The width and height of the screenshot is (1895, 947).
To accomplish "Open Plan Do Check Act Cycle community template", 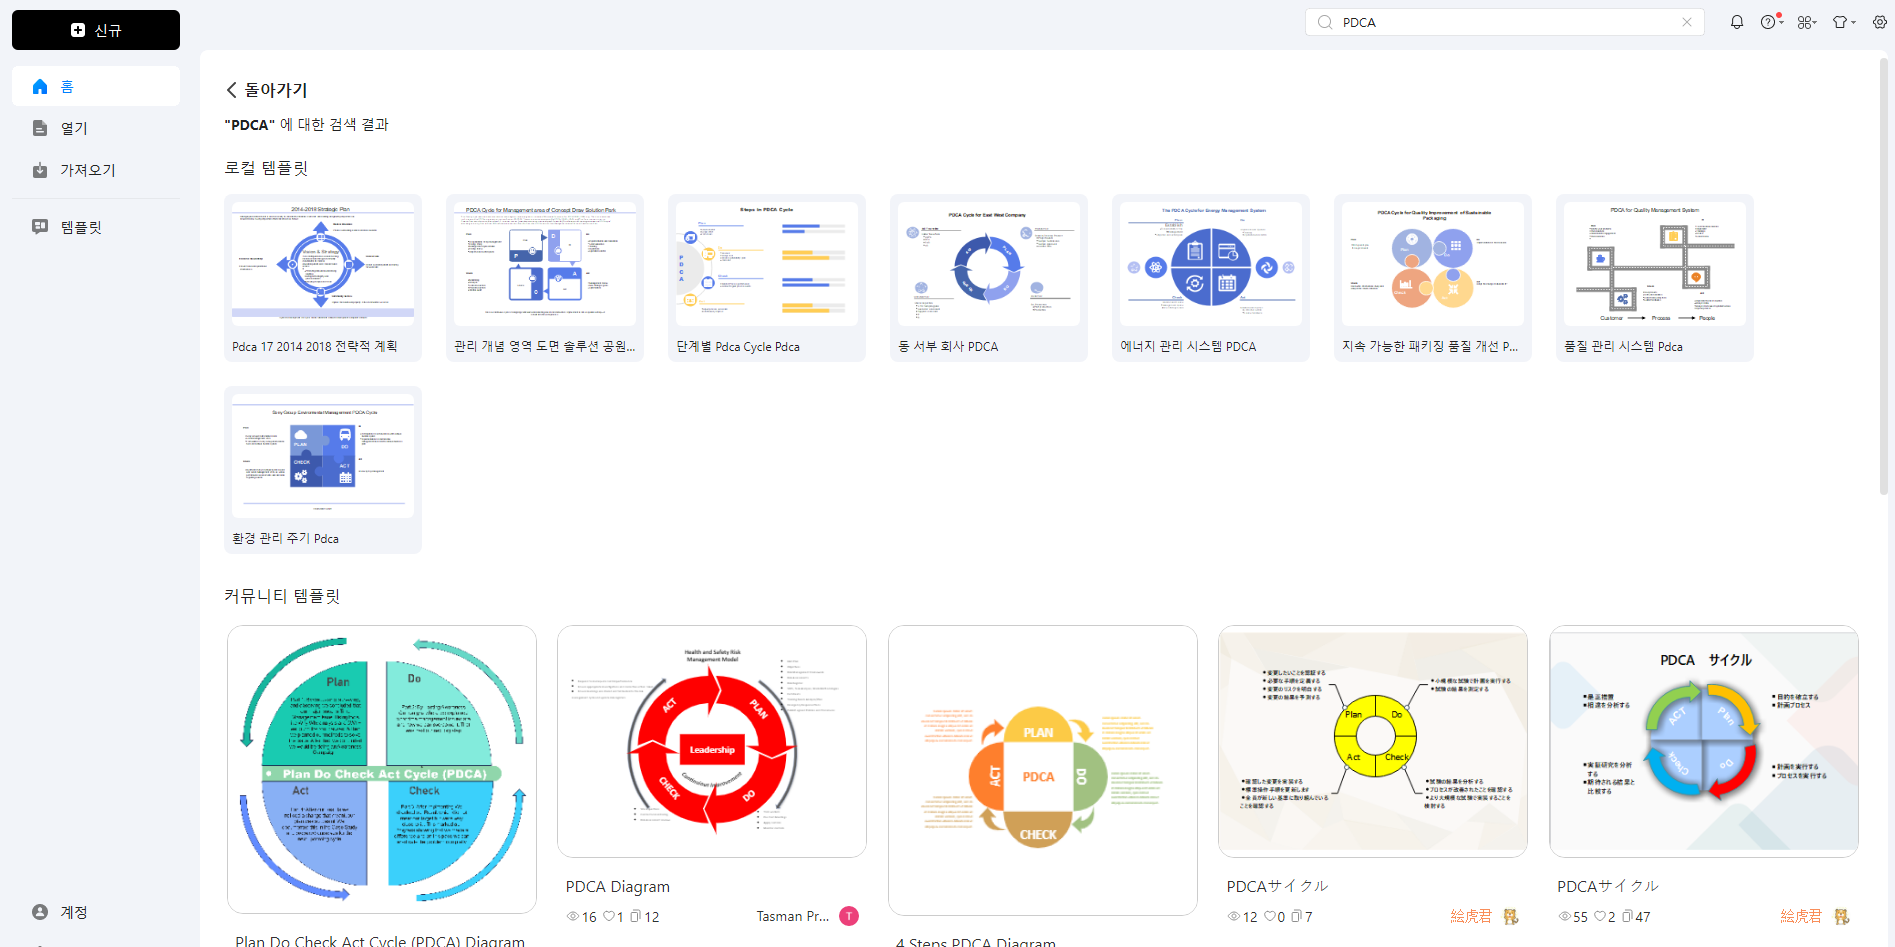I will (x=382, y=769).
